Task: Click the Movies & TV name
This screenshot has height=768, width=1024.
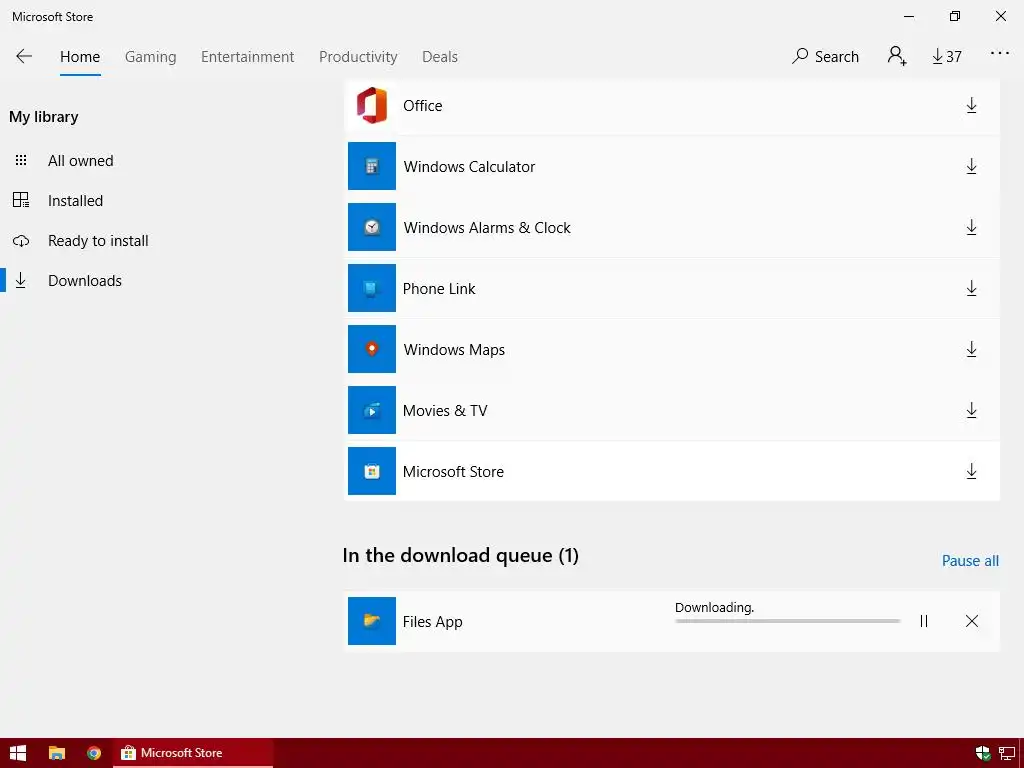Action: (445, 411)
